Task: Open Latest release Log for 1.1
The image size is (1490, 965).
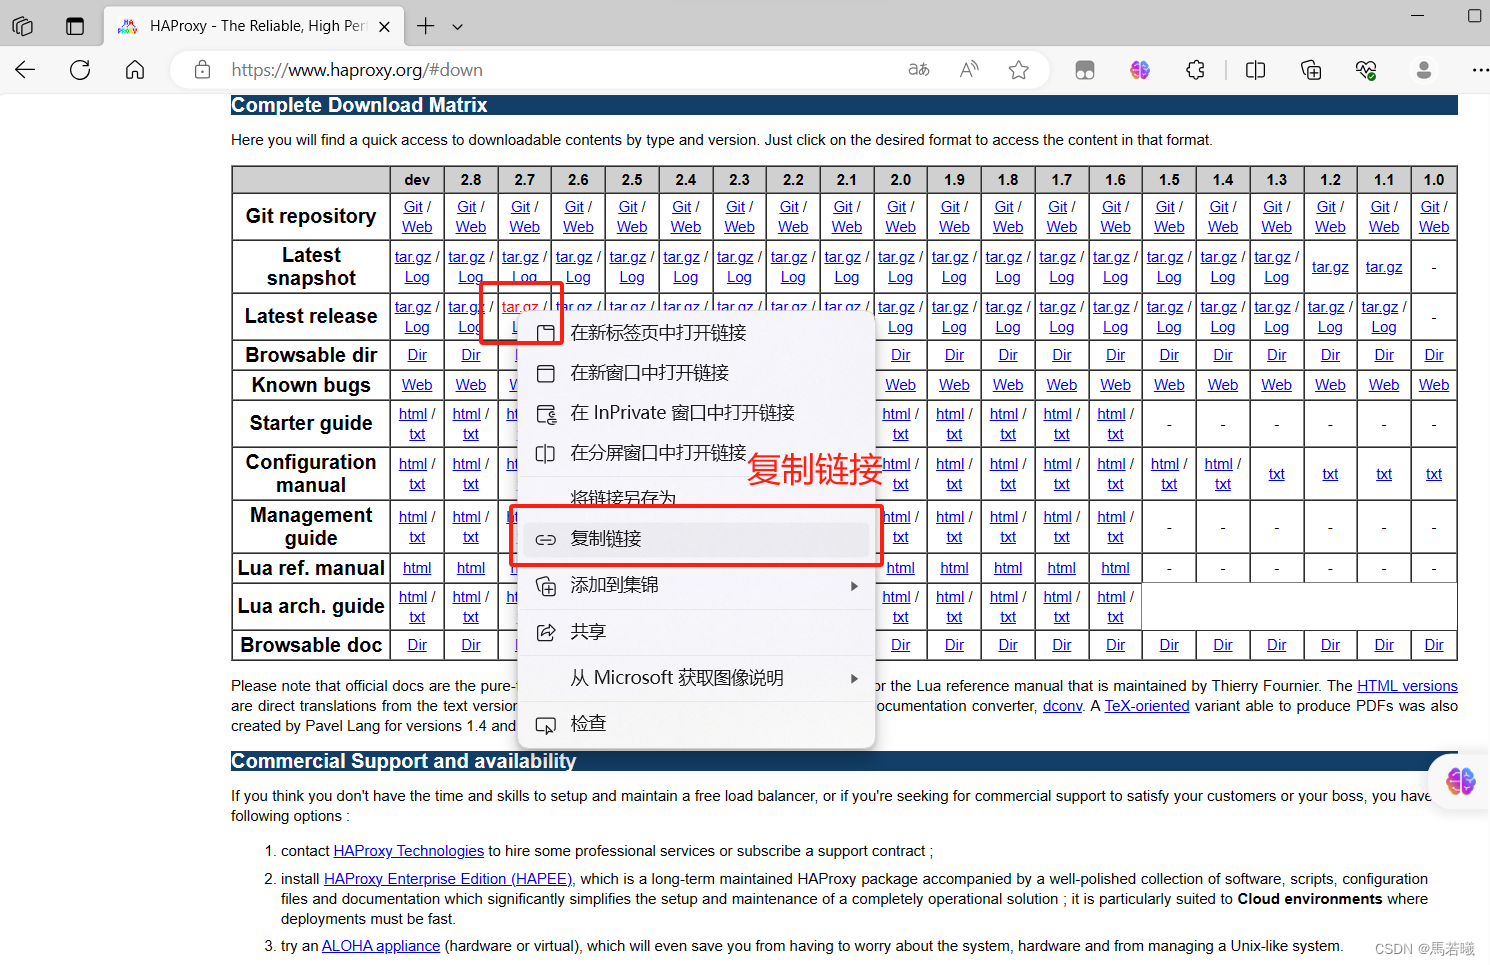Action: (x=1384, y=327)
